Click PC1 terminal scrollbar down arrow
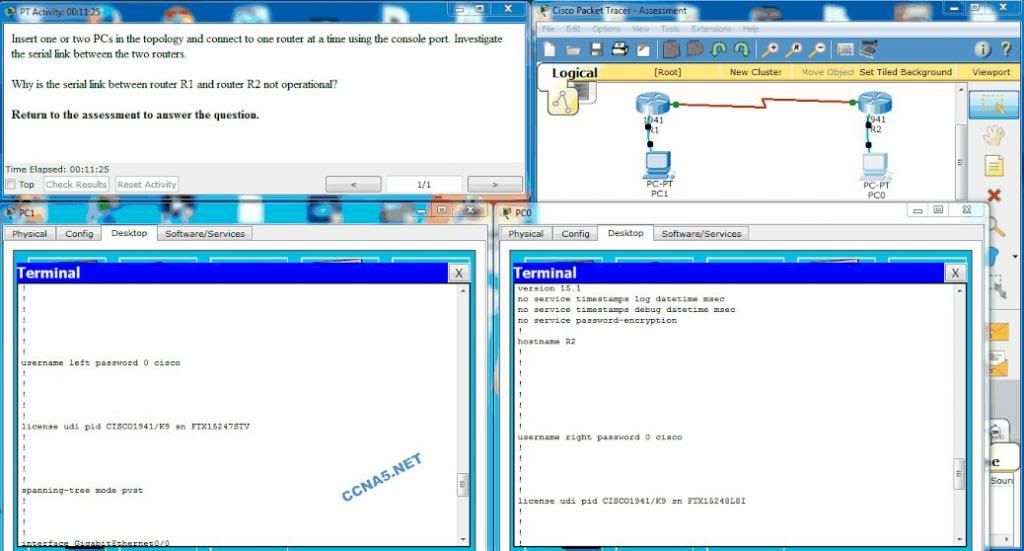Image resolution: width=1024 pixels, height=551 pixels. 462,540
